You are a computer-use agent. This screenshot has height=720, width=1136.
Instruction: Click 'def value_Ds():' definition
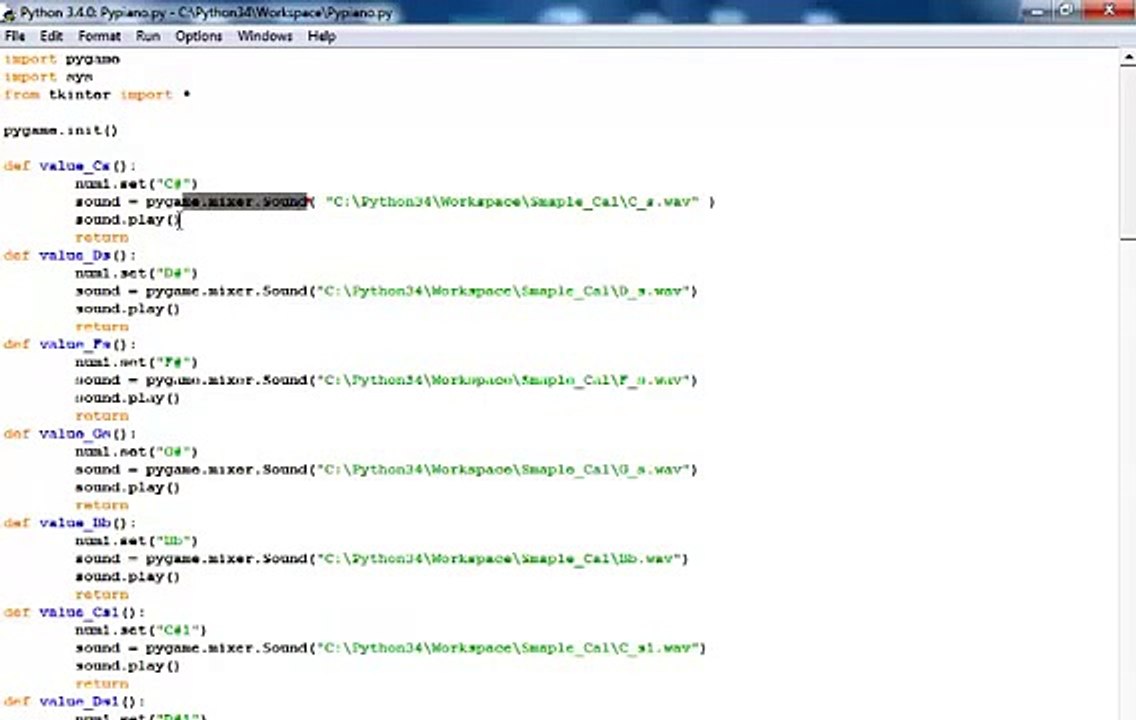click(70, 255)
